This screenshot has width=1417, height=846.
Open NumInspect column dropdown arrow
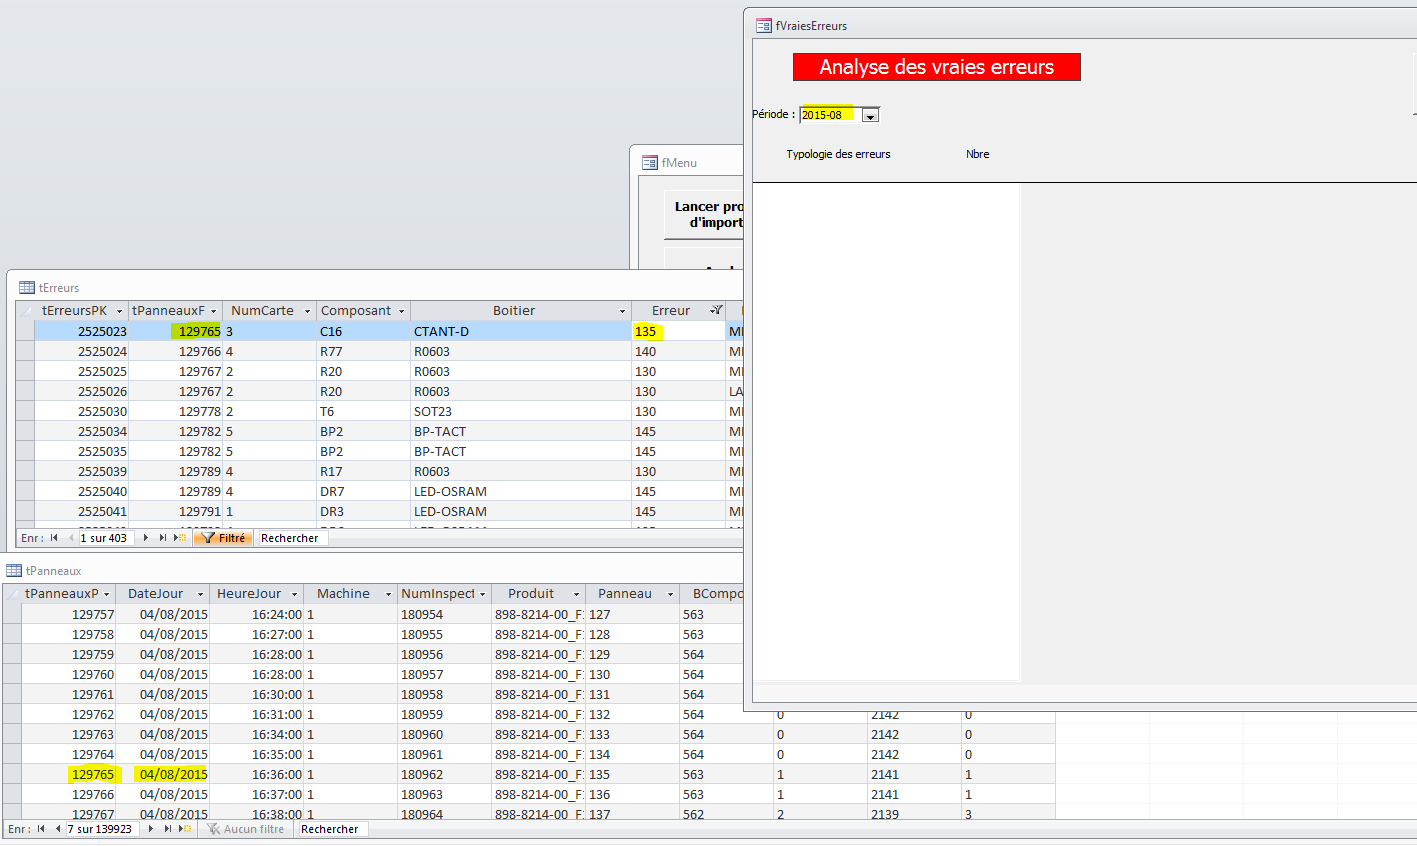(x=482, y=594)
